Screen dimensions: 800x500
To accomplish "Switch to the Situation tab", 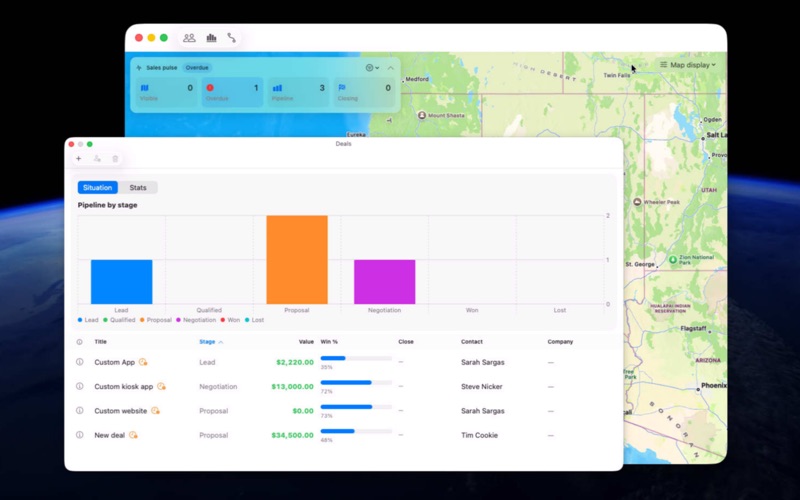I will pos(97,188).
